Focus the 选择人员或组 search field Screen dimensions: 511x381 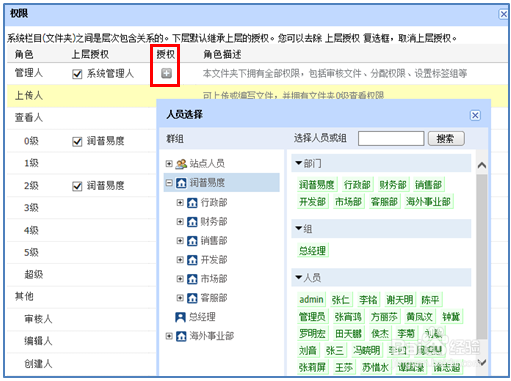tap(391, 139)
